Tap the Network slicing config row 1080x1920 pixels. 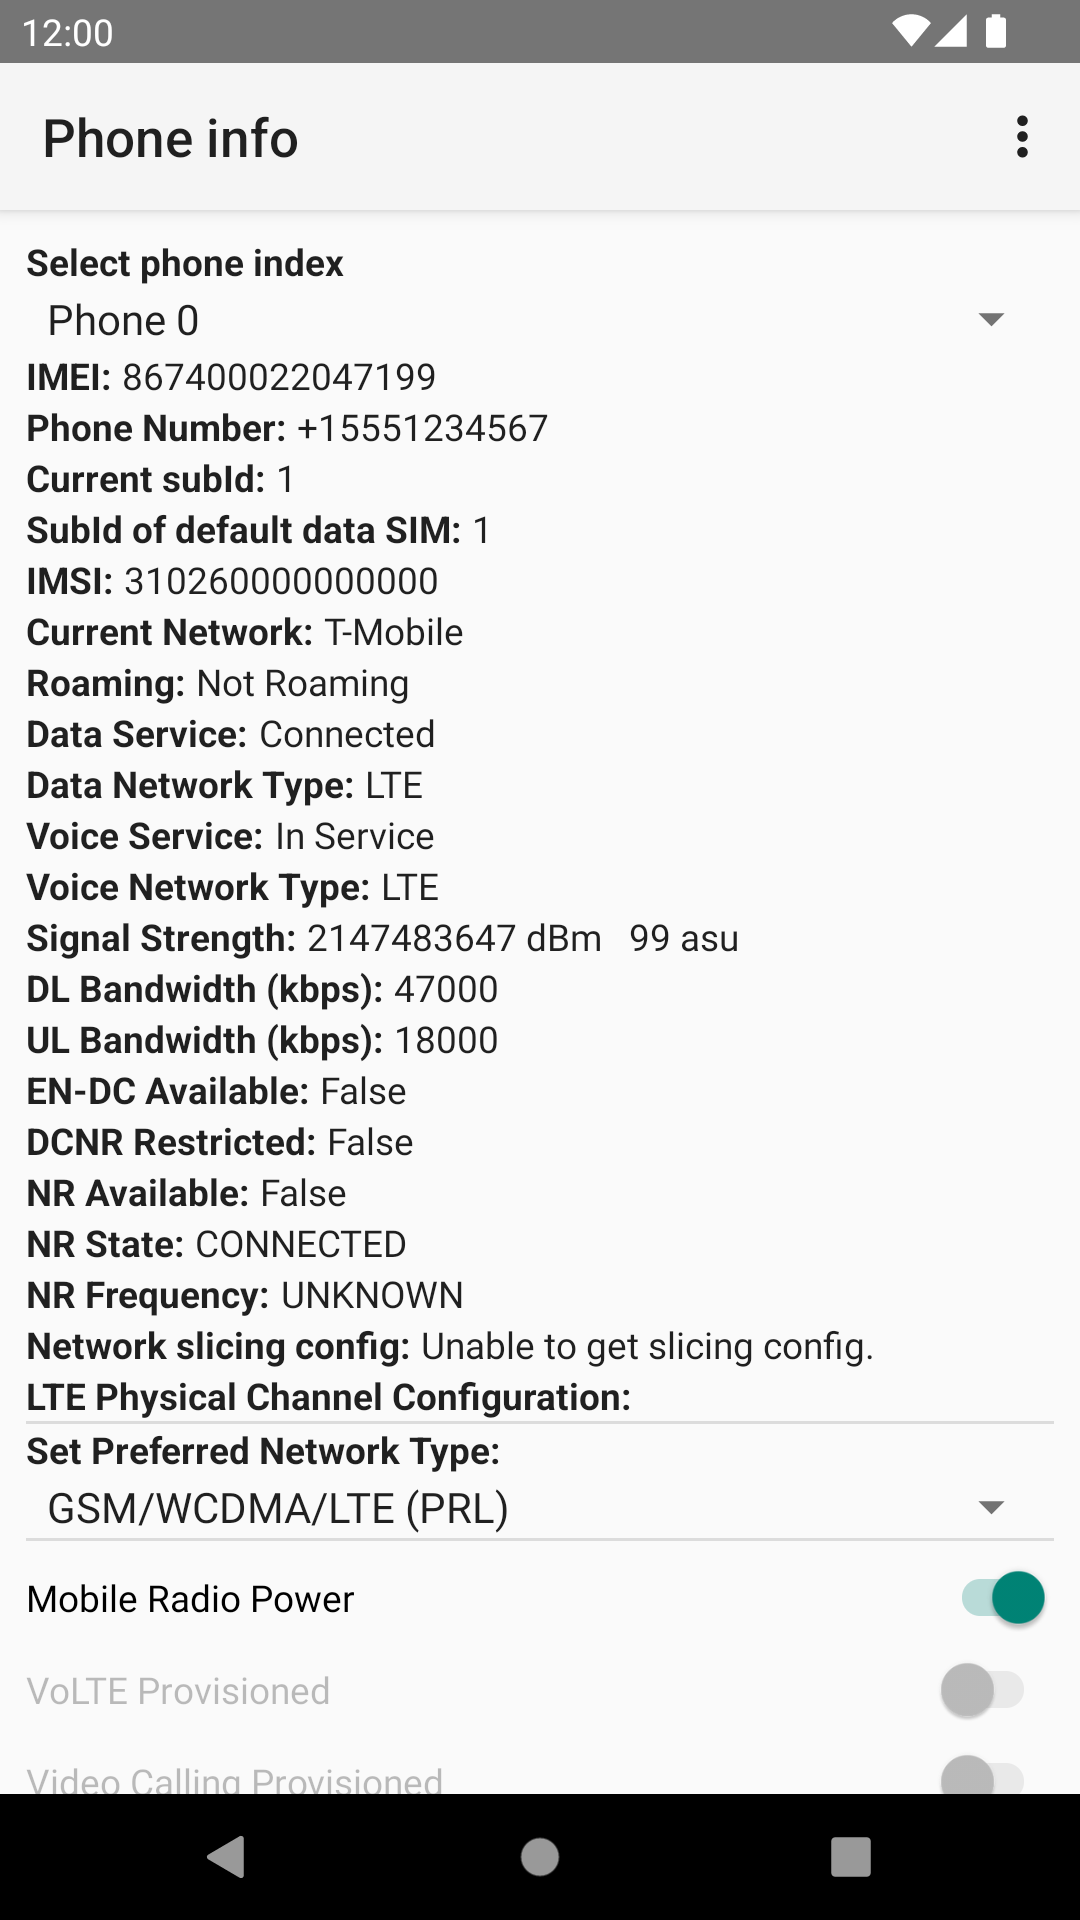[x=450, y=1346]
